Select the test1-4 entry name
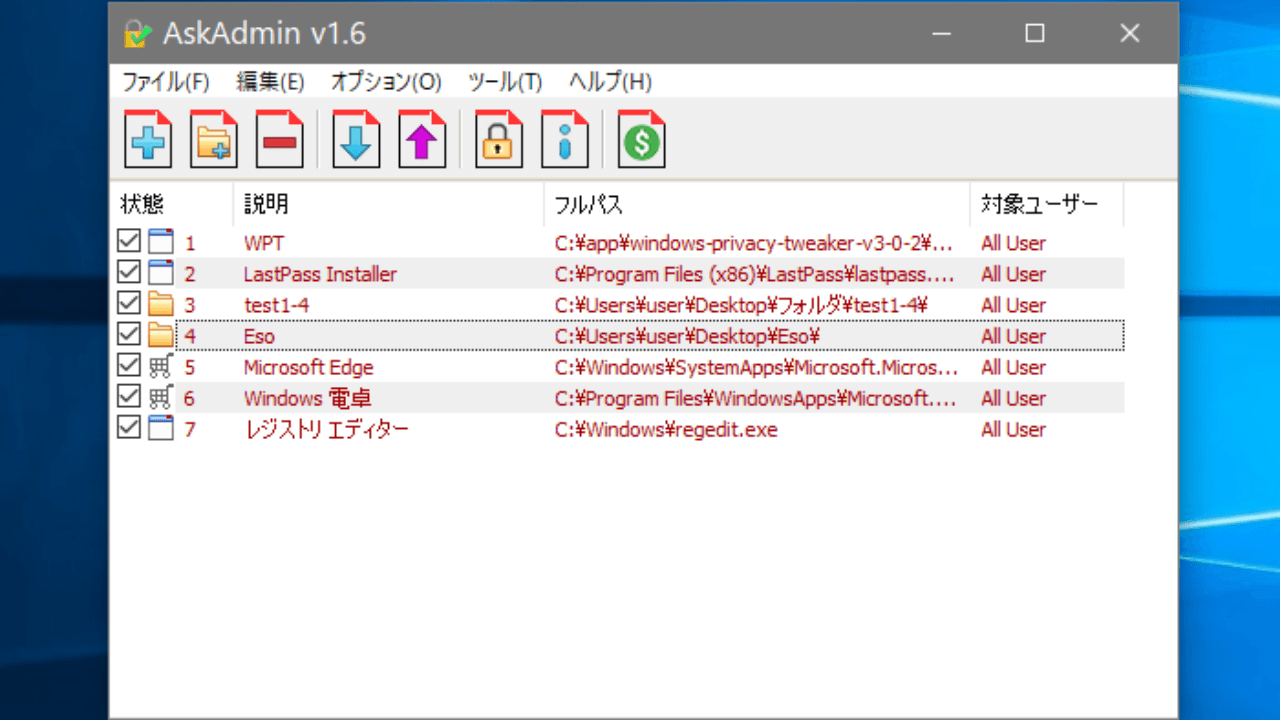The width and height of the screenshot is (1280, 720). point(276,305)
